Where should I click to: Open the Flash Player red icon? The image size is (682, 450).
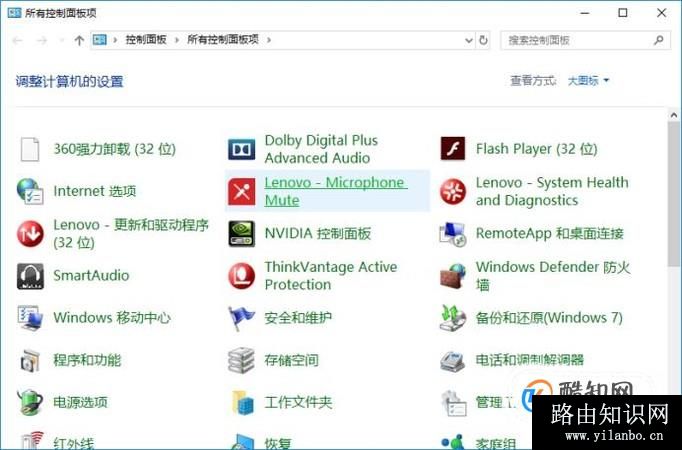coord(453,149)
